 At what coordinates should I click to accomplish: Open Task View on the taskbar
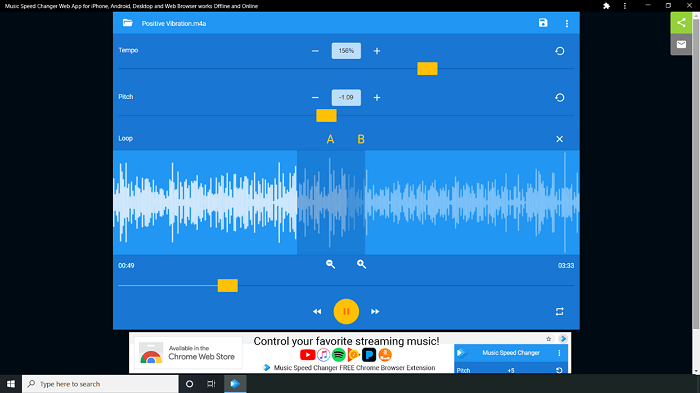[211, 384]
